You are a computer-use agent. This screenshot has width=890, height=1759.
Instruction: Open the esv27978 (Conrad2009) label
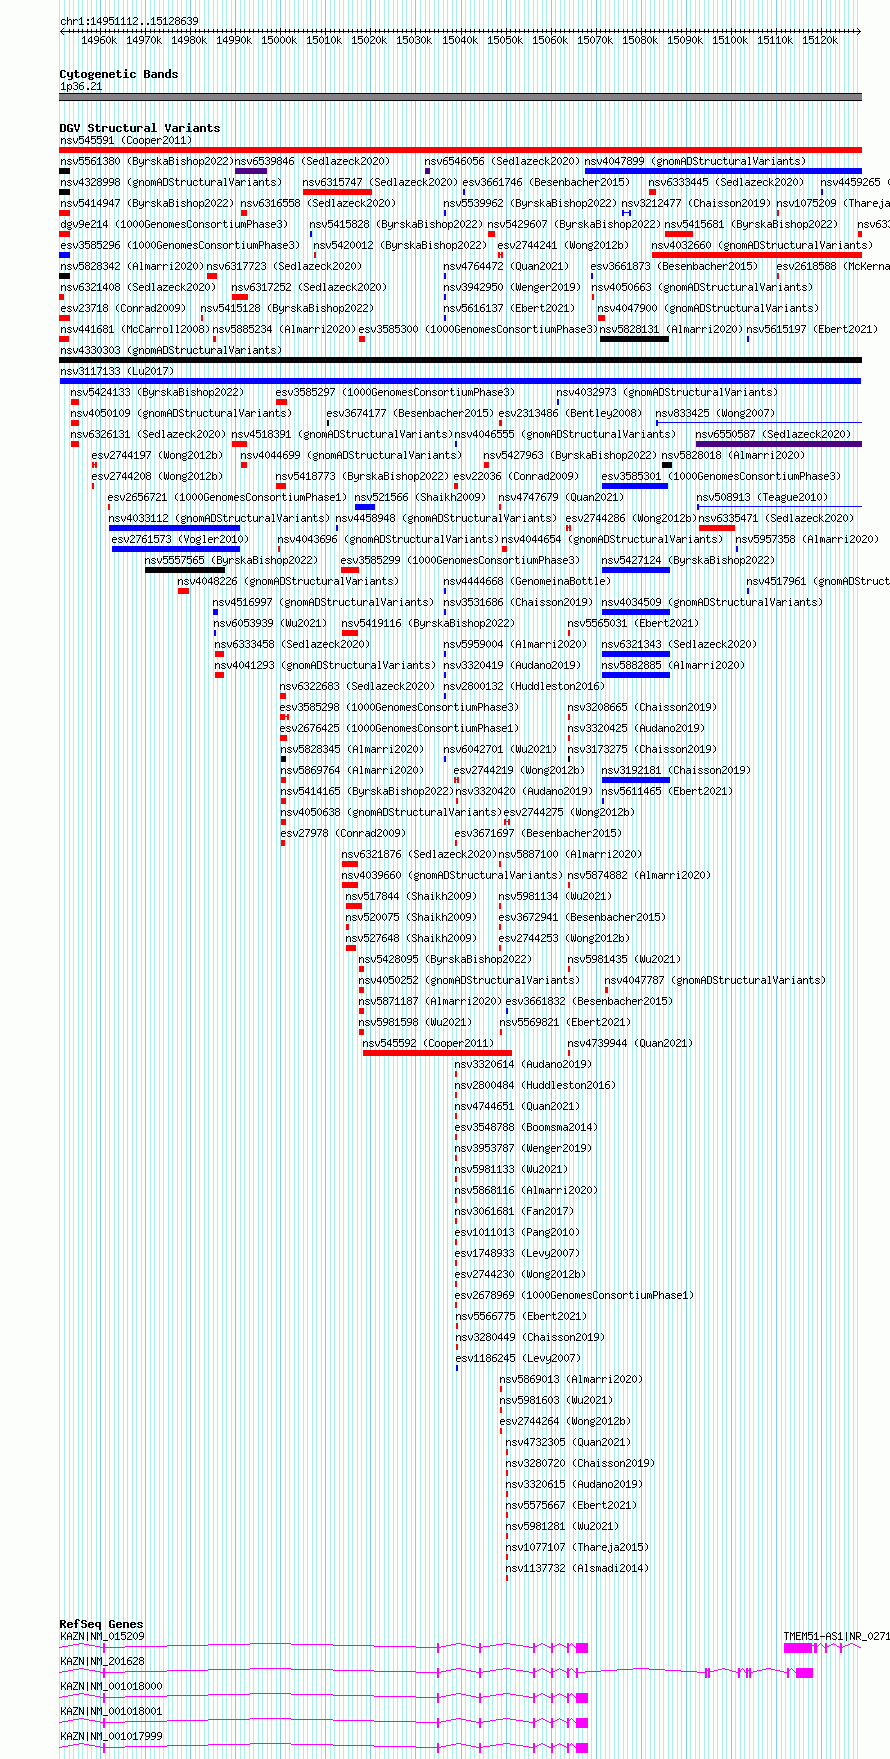[x=343, y=833]
